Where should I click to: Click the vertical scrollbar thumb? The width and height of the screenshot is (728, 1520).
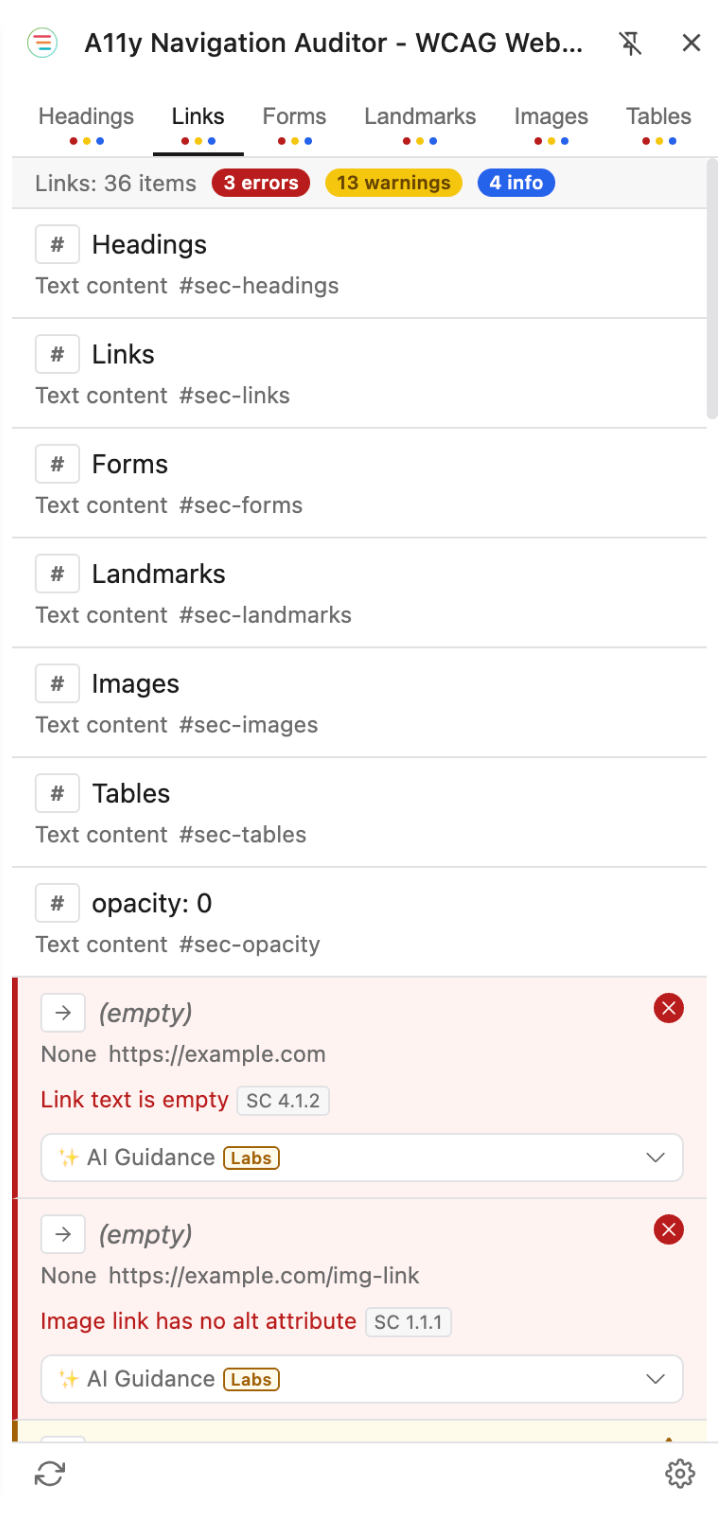point(712,288)
